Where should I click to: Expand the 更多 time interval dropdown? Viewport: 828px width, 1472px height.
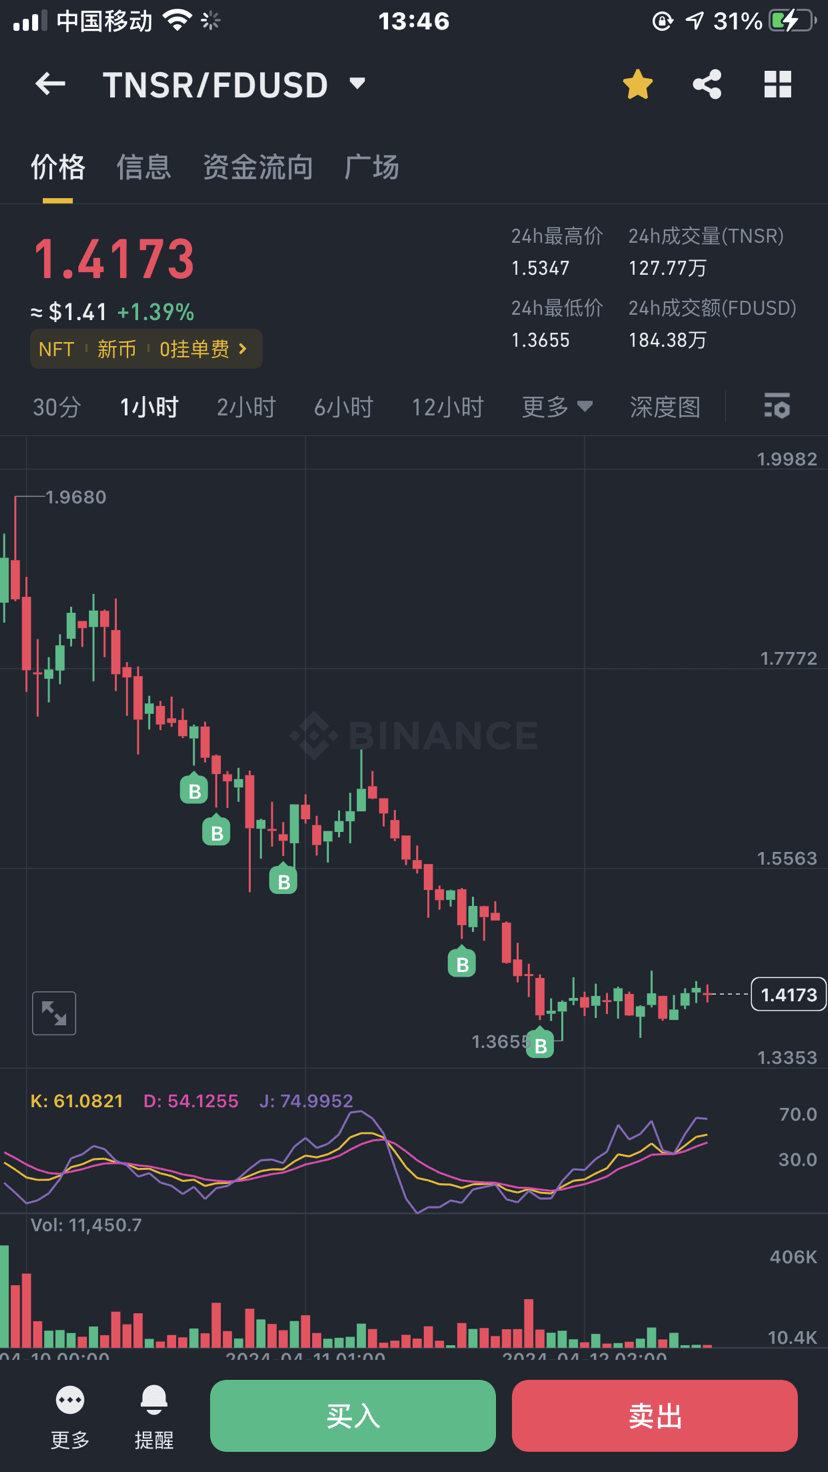[x=557, y=407]
